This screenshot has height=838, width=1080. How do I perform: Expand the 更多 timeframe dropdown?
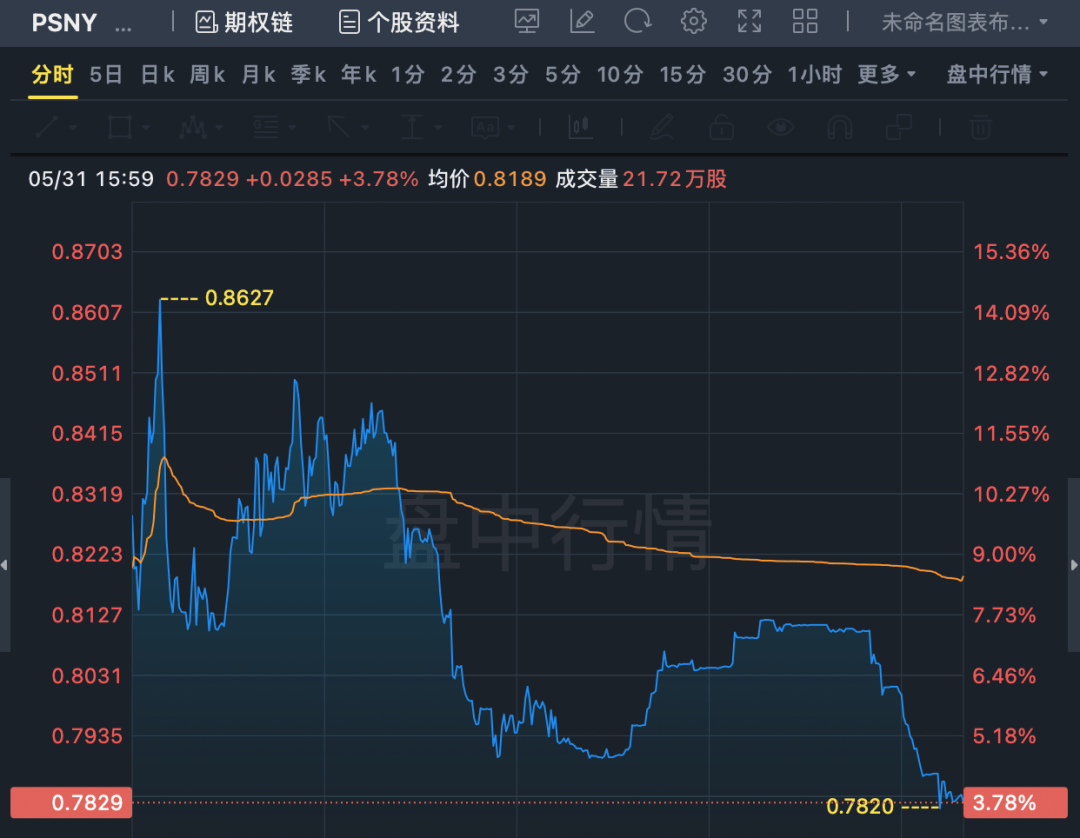886,74
